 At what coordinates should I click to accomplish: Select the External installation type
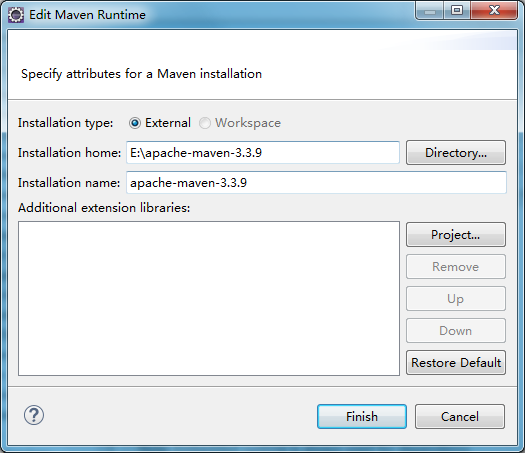click(135, 123)
